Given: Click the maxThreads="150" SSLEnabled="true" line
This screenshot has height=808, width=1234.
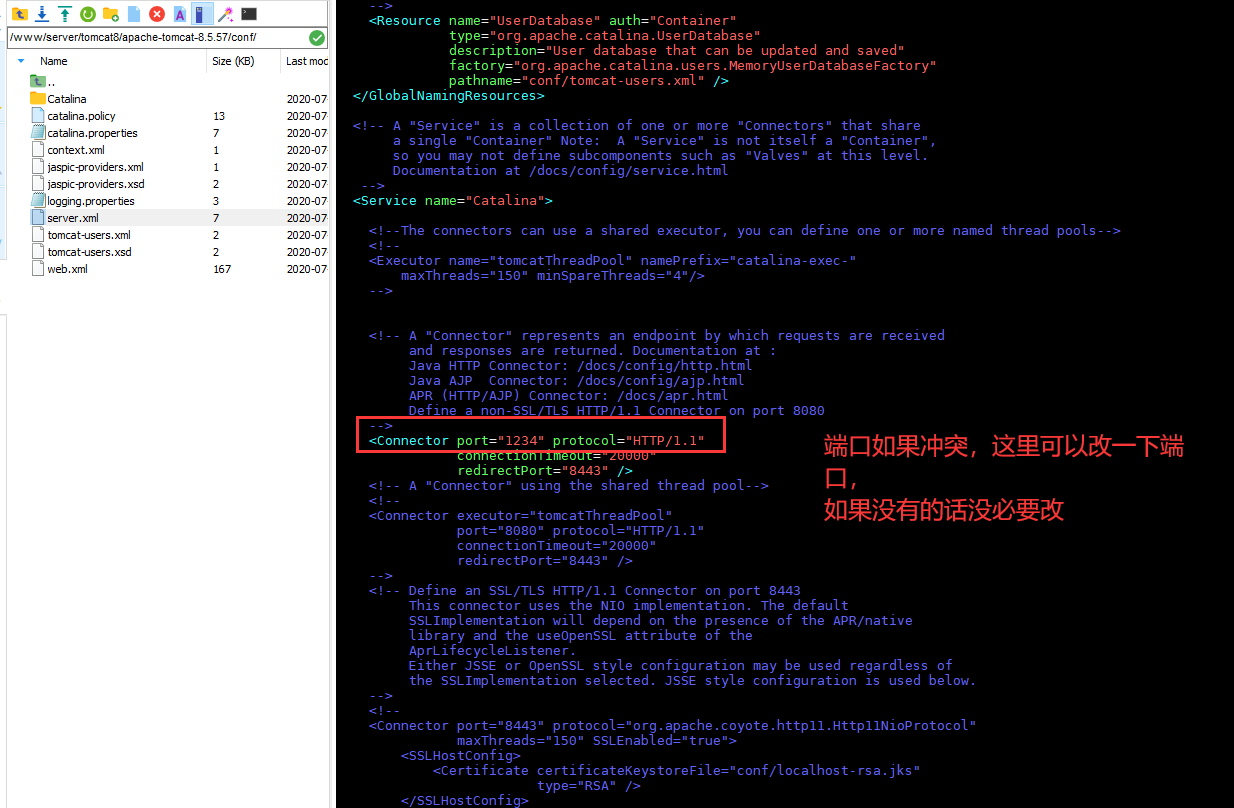Looking at the screenshot, I should [x=596, y=740].
